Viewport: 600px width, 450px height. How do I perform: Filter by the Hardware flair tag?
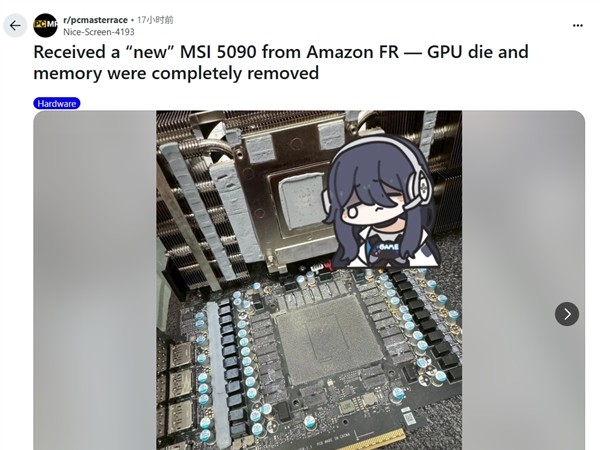pyautogui.click(x=57, y=103)
